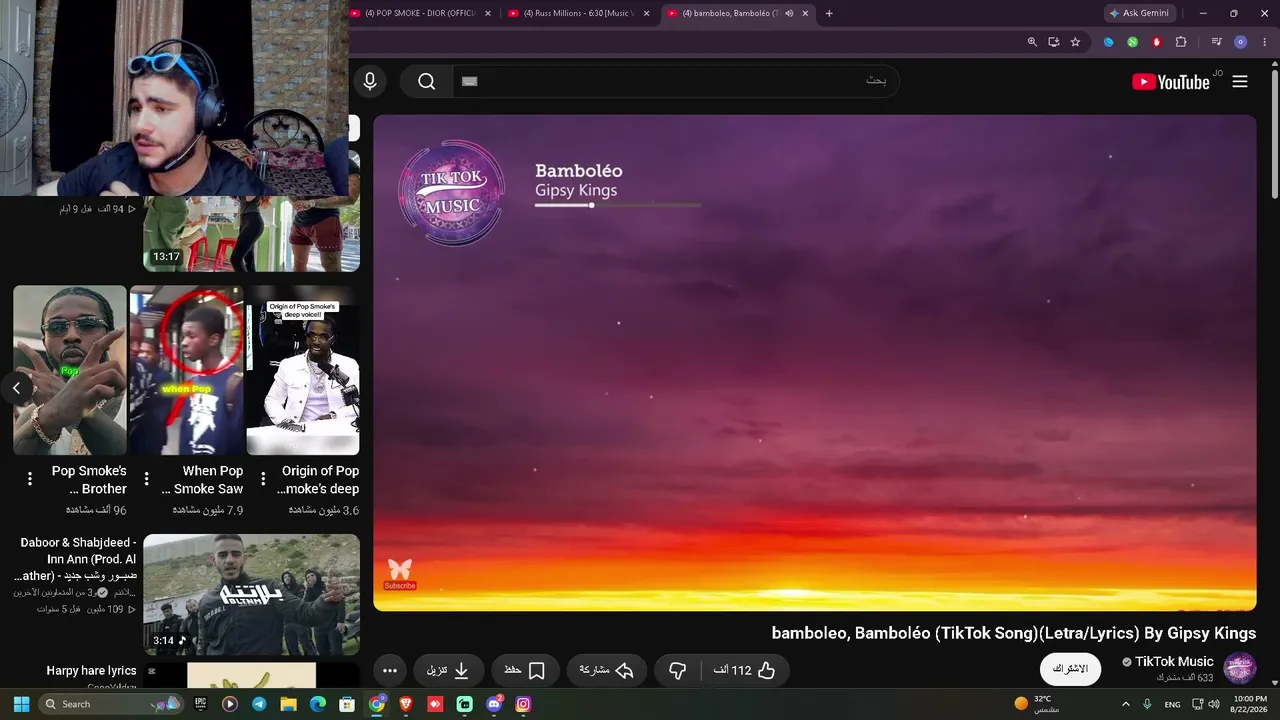Viewport: 1280px width, 720px height.
Task: Click the download (تنزيل) button
Action: 449,670
